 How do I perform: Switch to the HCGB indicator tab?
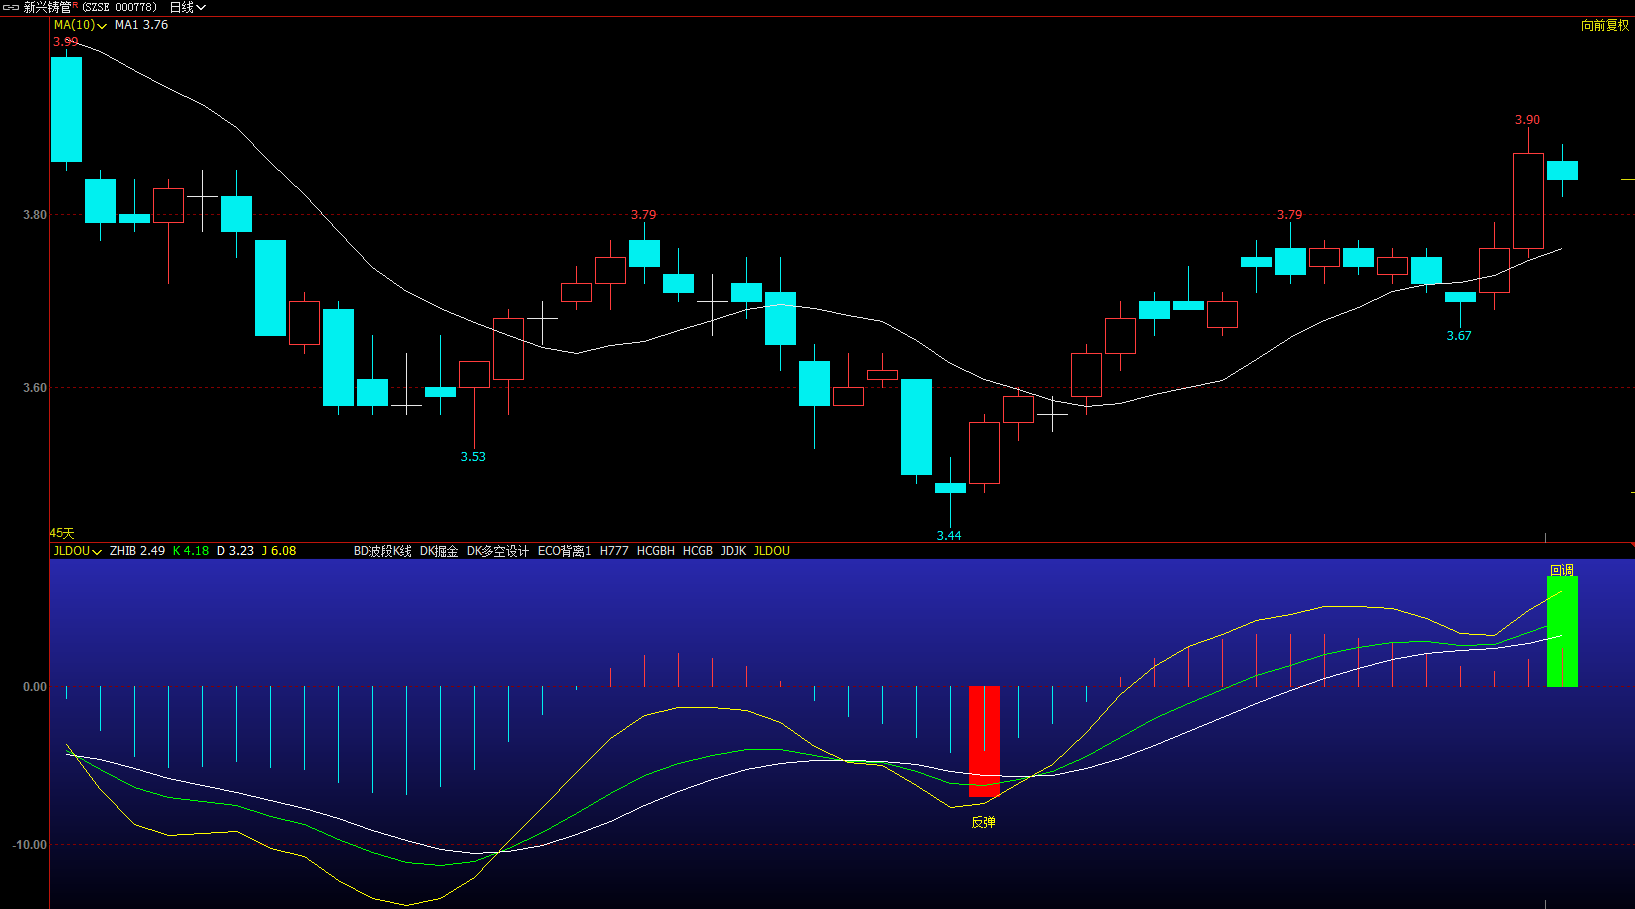tap(698, 551)
